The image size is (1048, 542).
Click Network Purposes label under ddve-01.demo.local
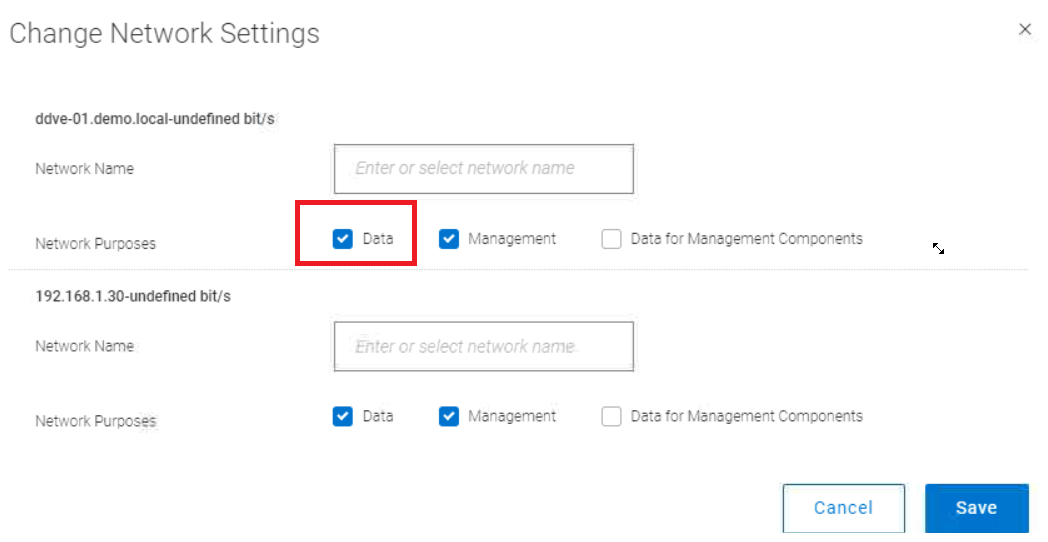[95, 243]
